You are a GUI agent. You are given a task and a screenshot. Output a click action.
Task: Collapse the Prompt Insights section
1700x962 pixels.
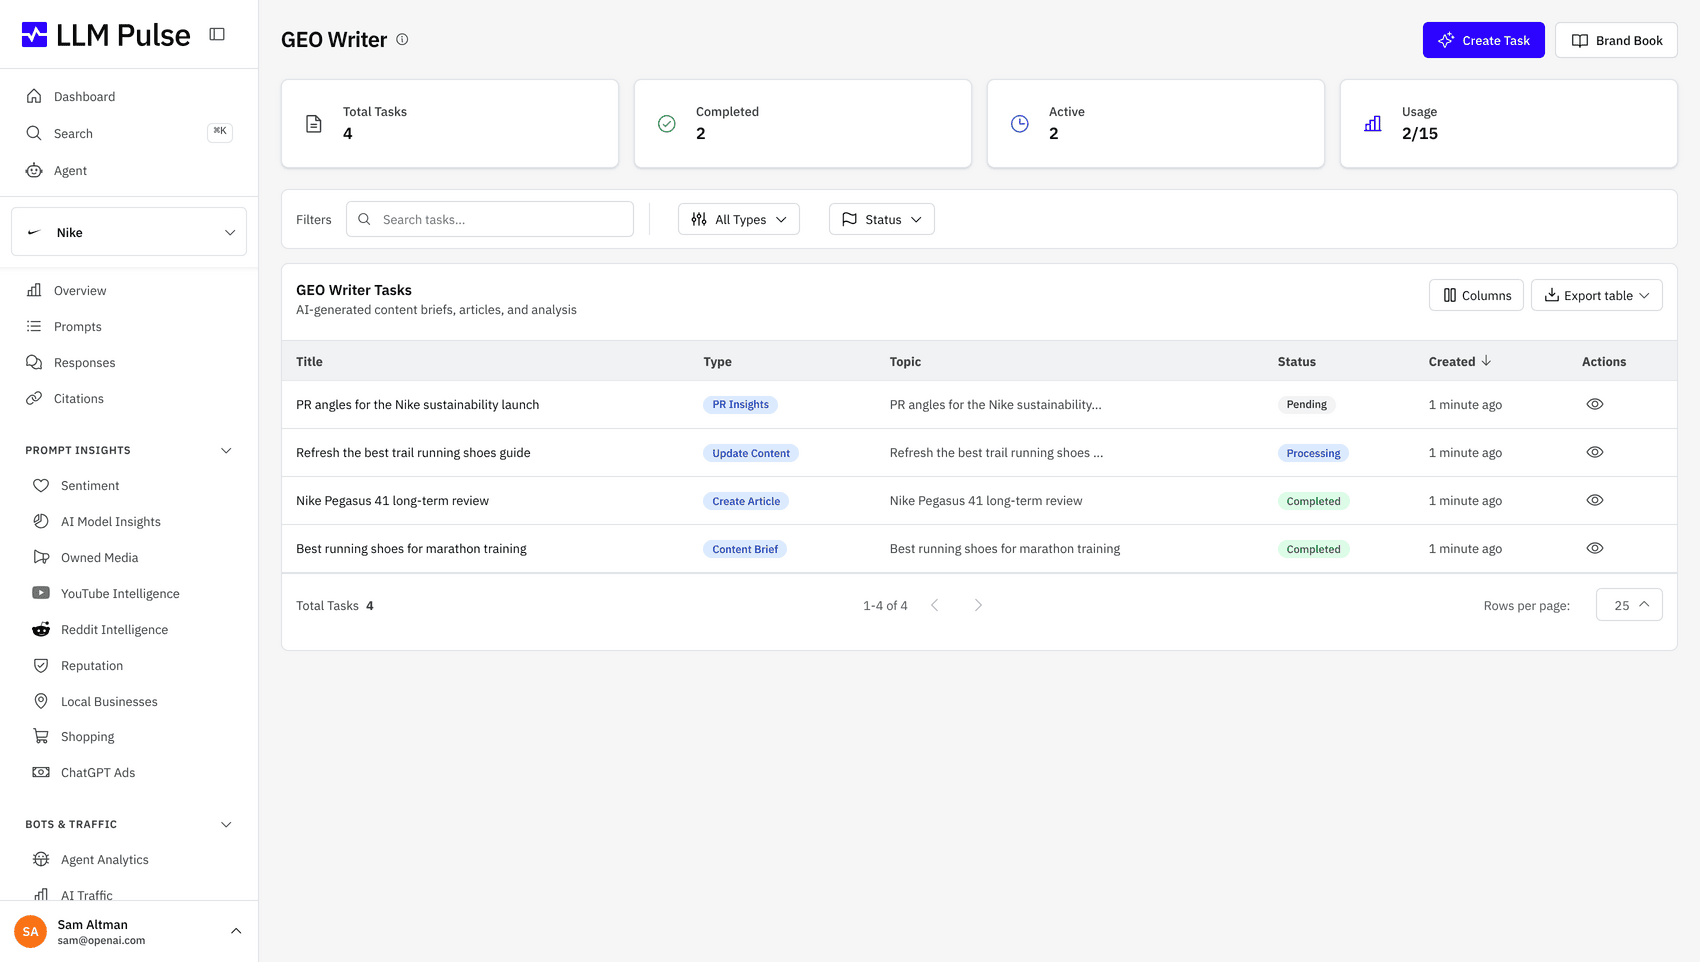pos(226,450)
